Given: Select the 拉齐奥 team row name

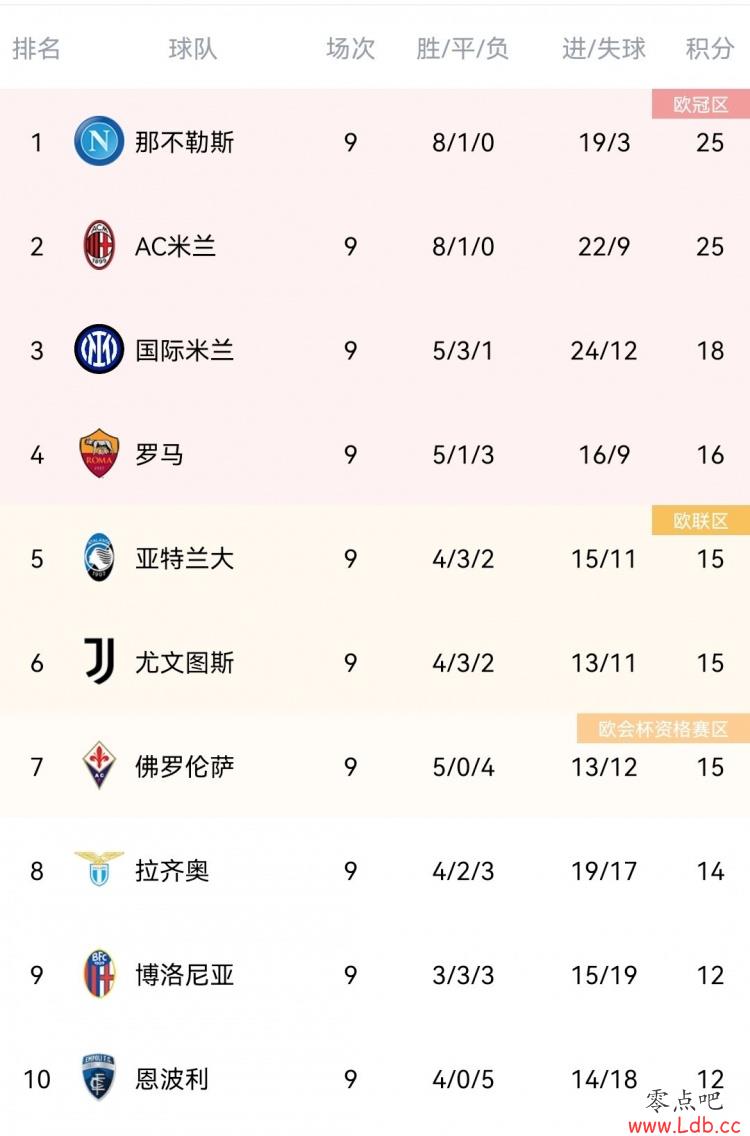Looking at the screenshot, I should point(172,870).
